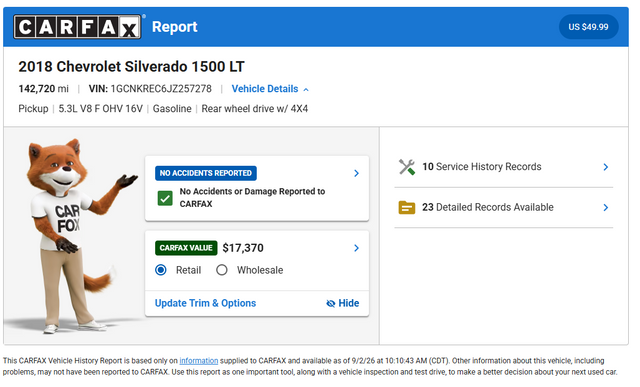The height and width of the screenshot is (387, 640).
Task: Click the VIN 1GCNKREC6JZ257278 text
Action: coord(150,89)
